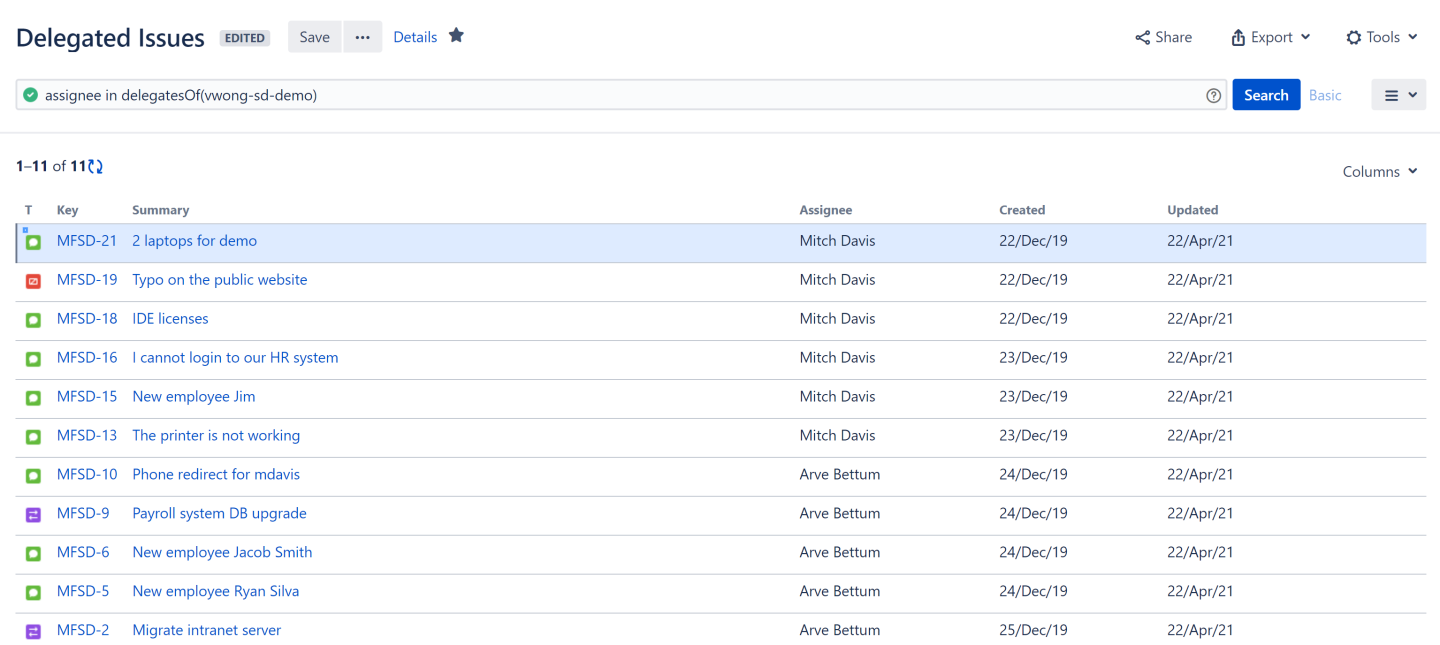
Task: Click the green valid-query check icon
Action: 31,96
